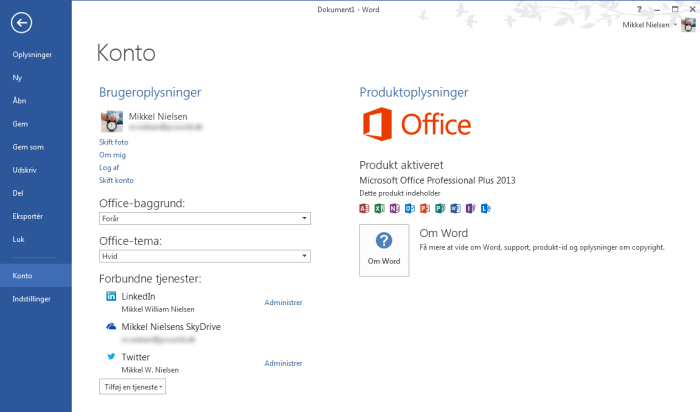Click the Twitter service name
This screenshot has height=412, width=700.
tap(136, 357)
